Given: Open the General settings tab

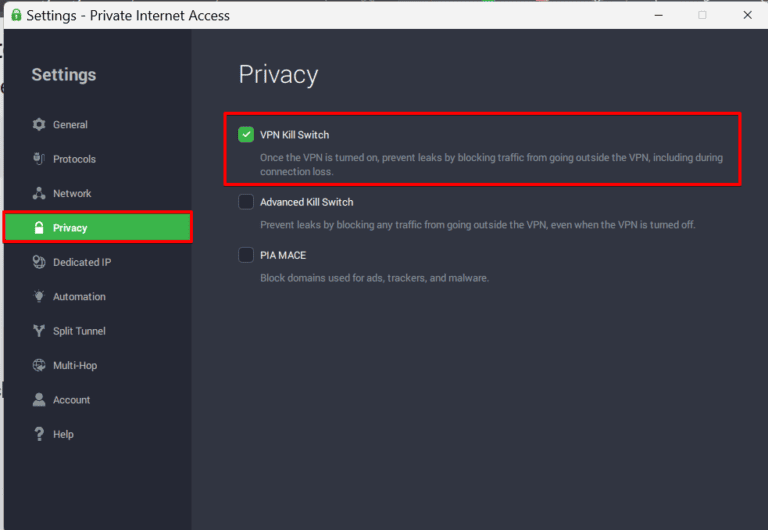Looking at the screenshot, I should (97, 124).
